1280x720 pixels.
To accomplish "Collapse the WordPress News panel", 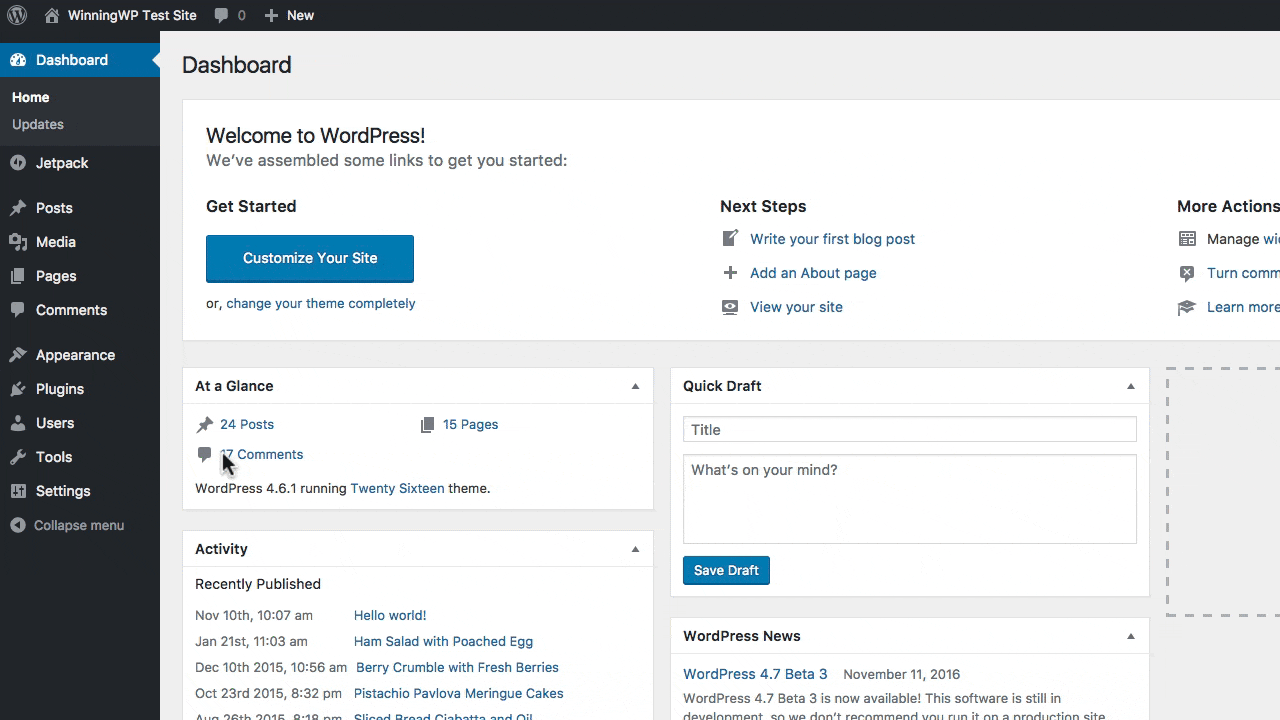I will click(x=1131, y=636).
